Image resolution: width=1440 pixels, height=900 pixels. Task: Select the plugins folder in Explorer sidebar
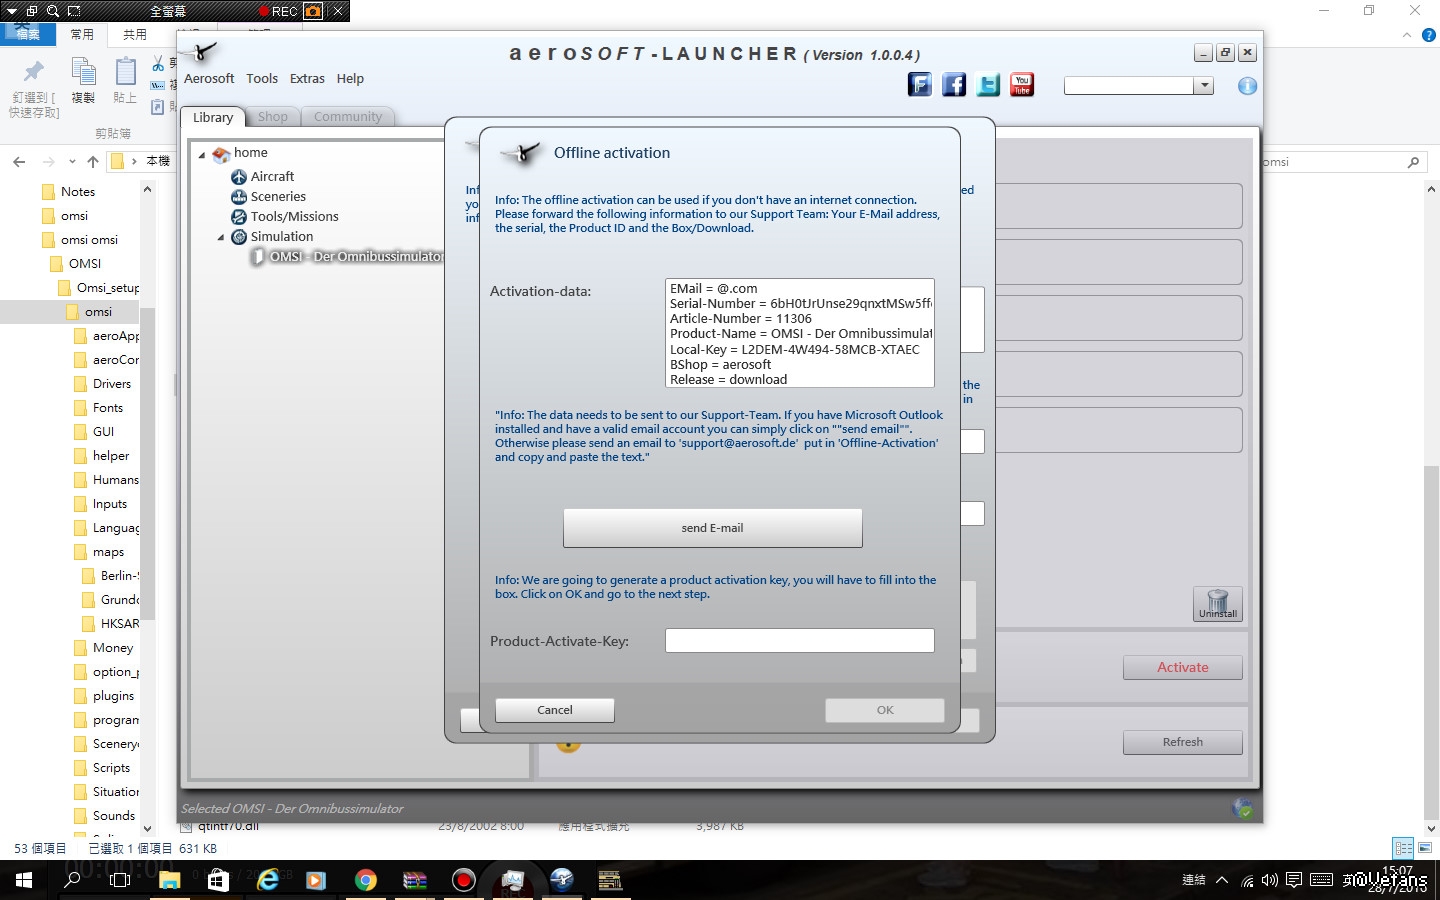coord(113,696)
